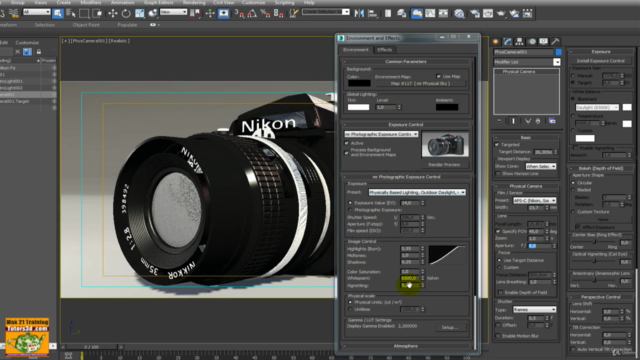Open Create command panel tab
640x360 pixels.
click(496, 42)
